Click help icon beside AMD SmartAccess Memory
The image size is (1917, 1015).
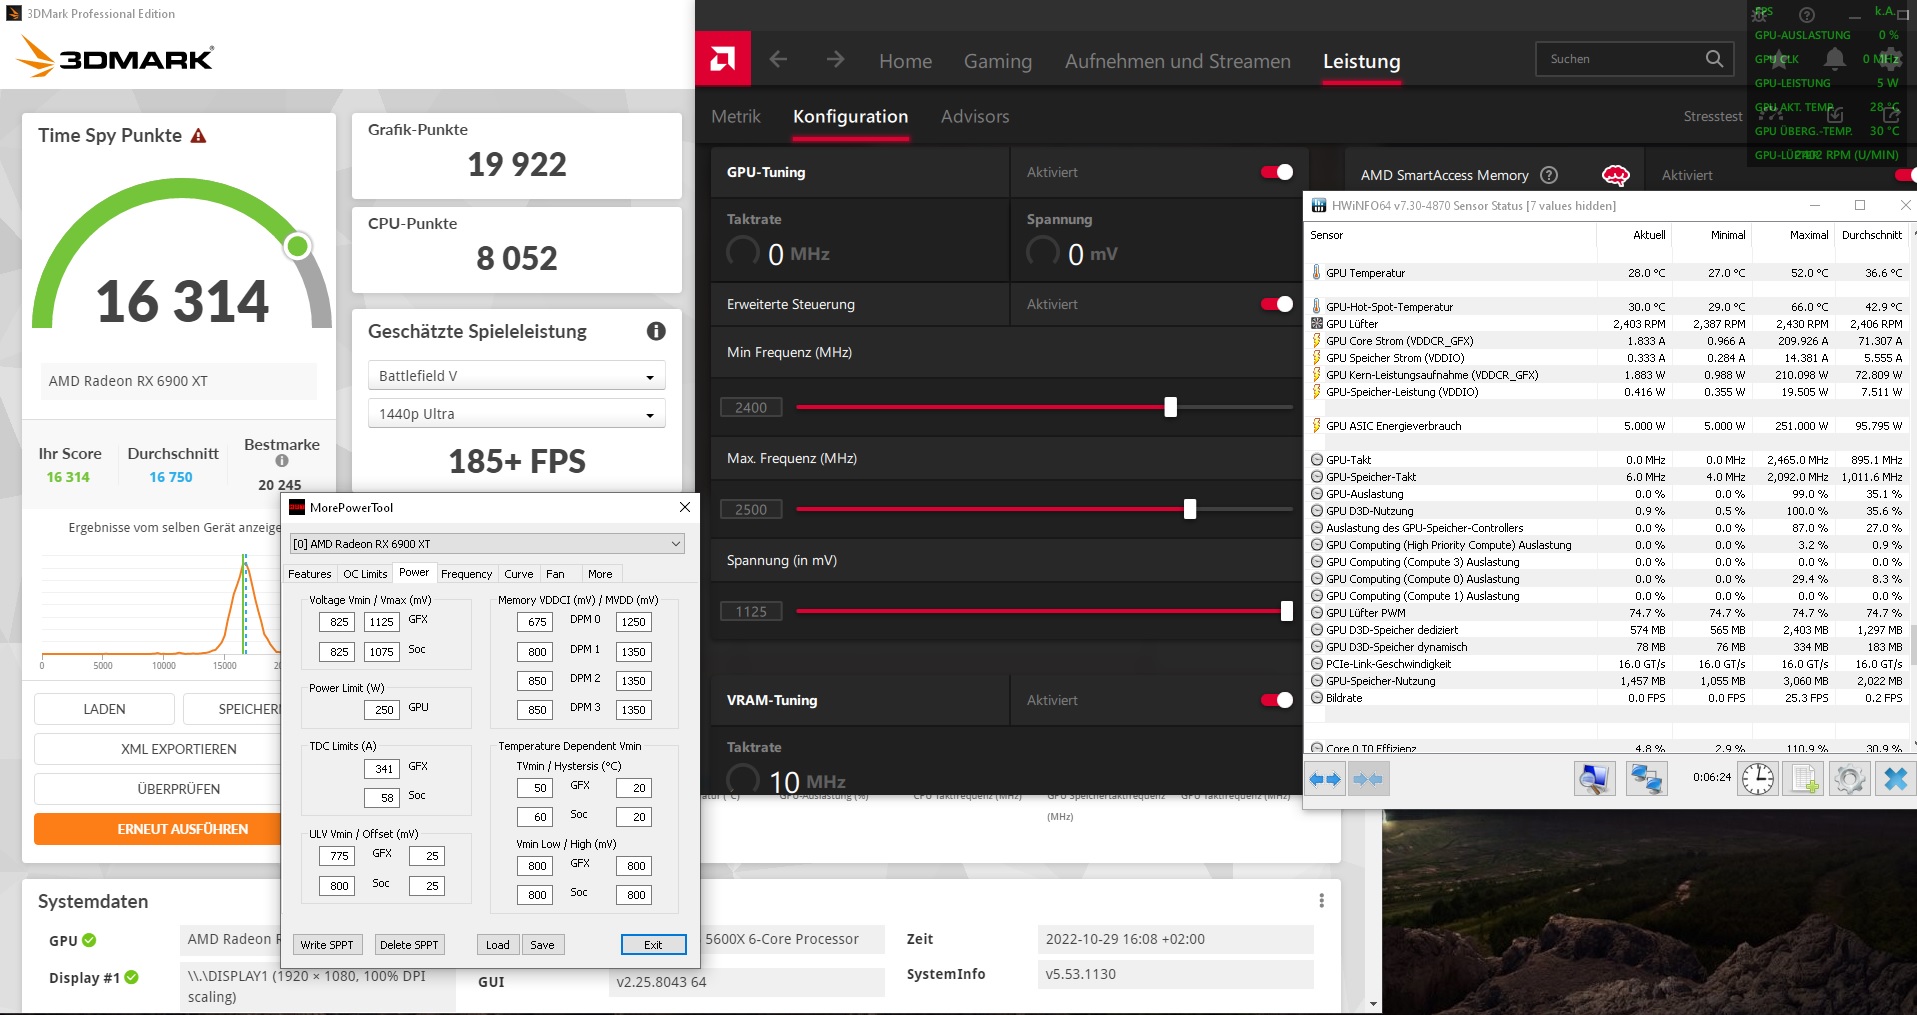click(1549, 175)
